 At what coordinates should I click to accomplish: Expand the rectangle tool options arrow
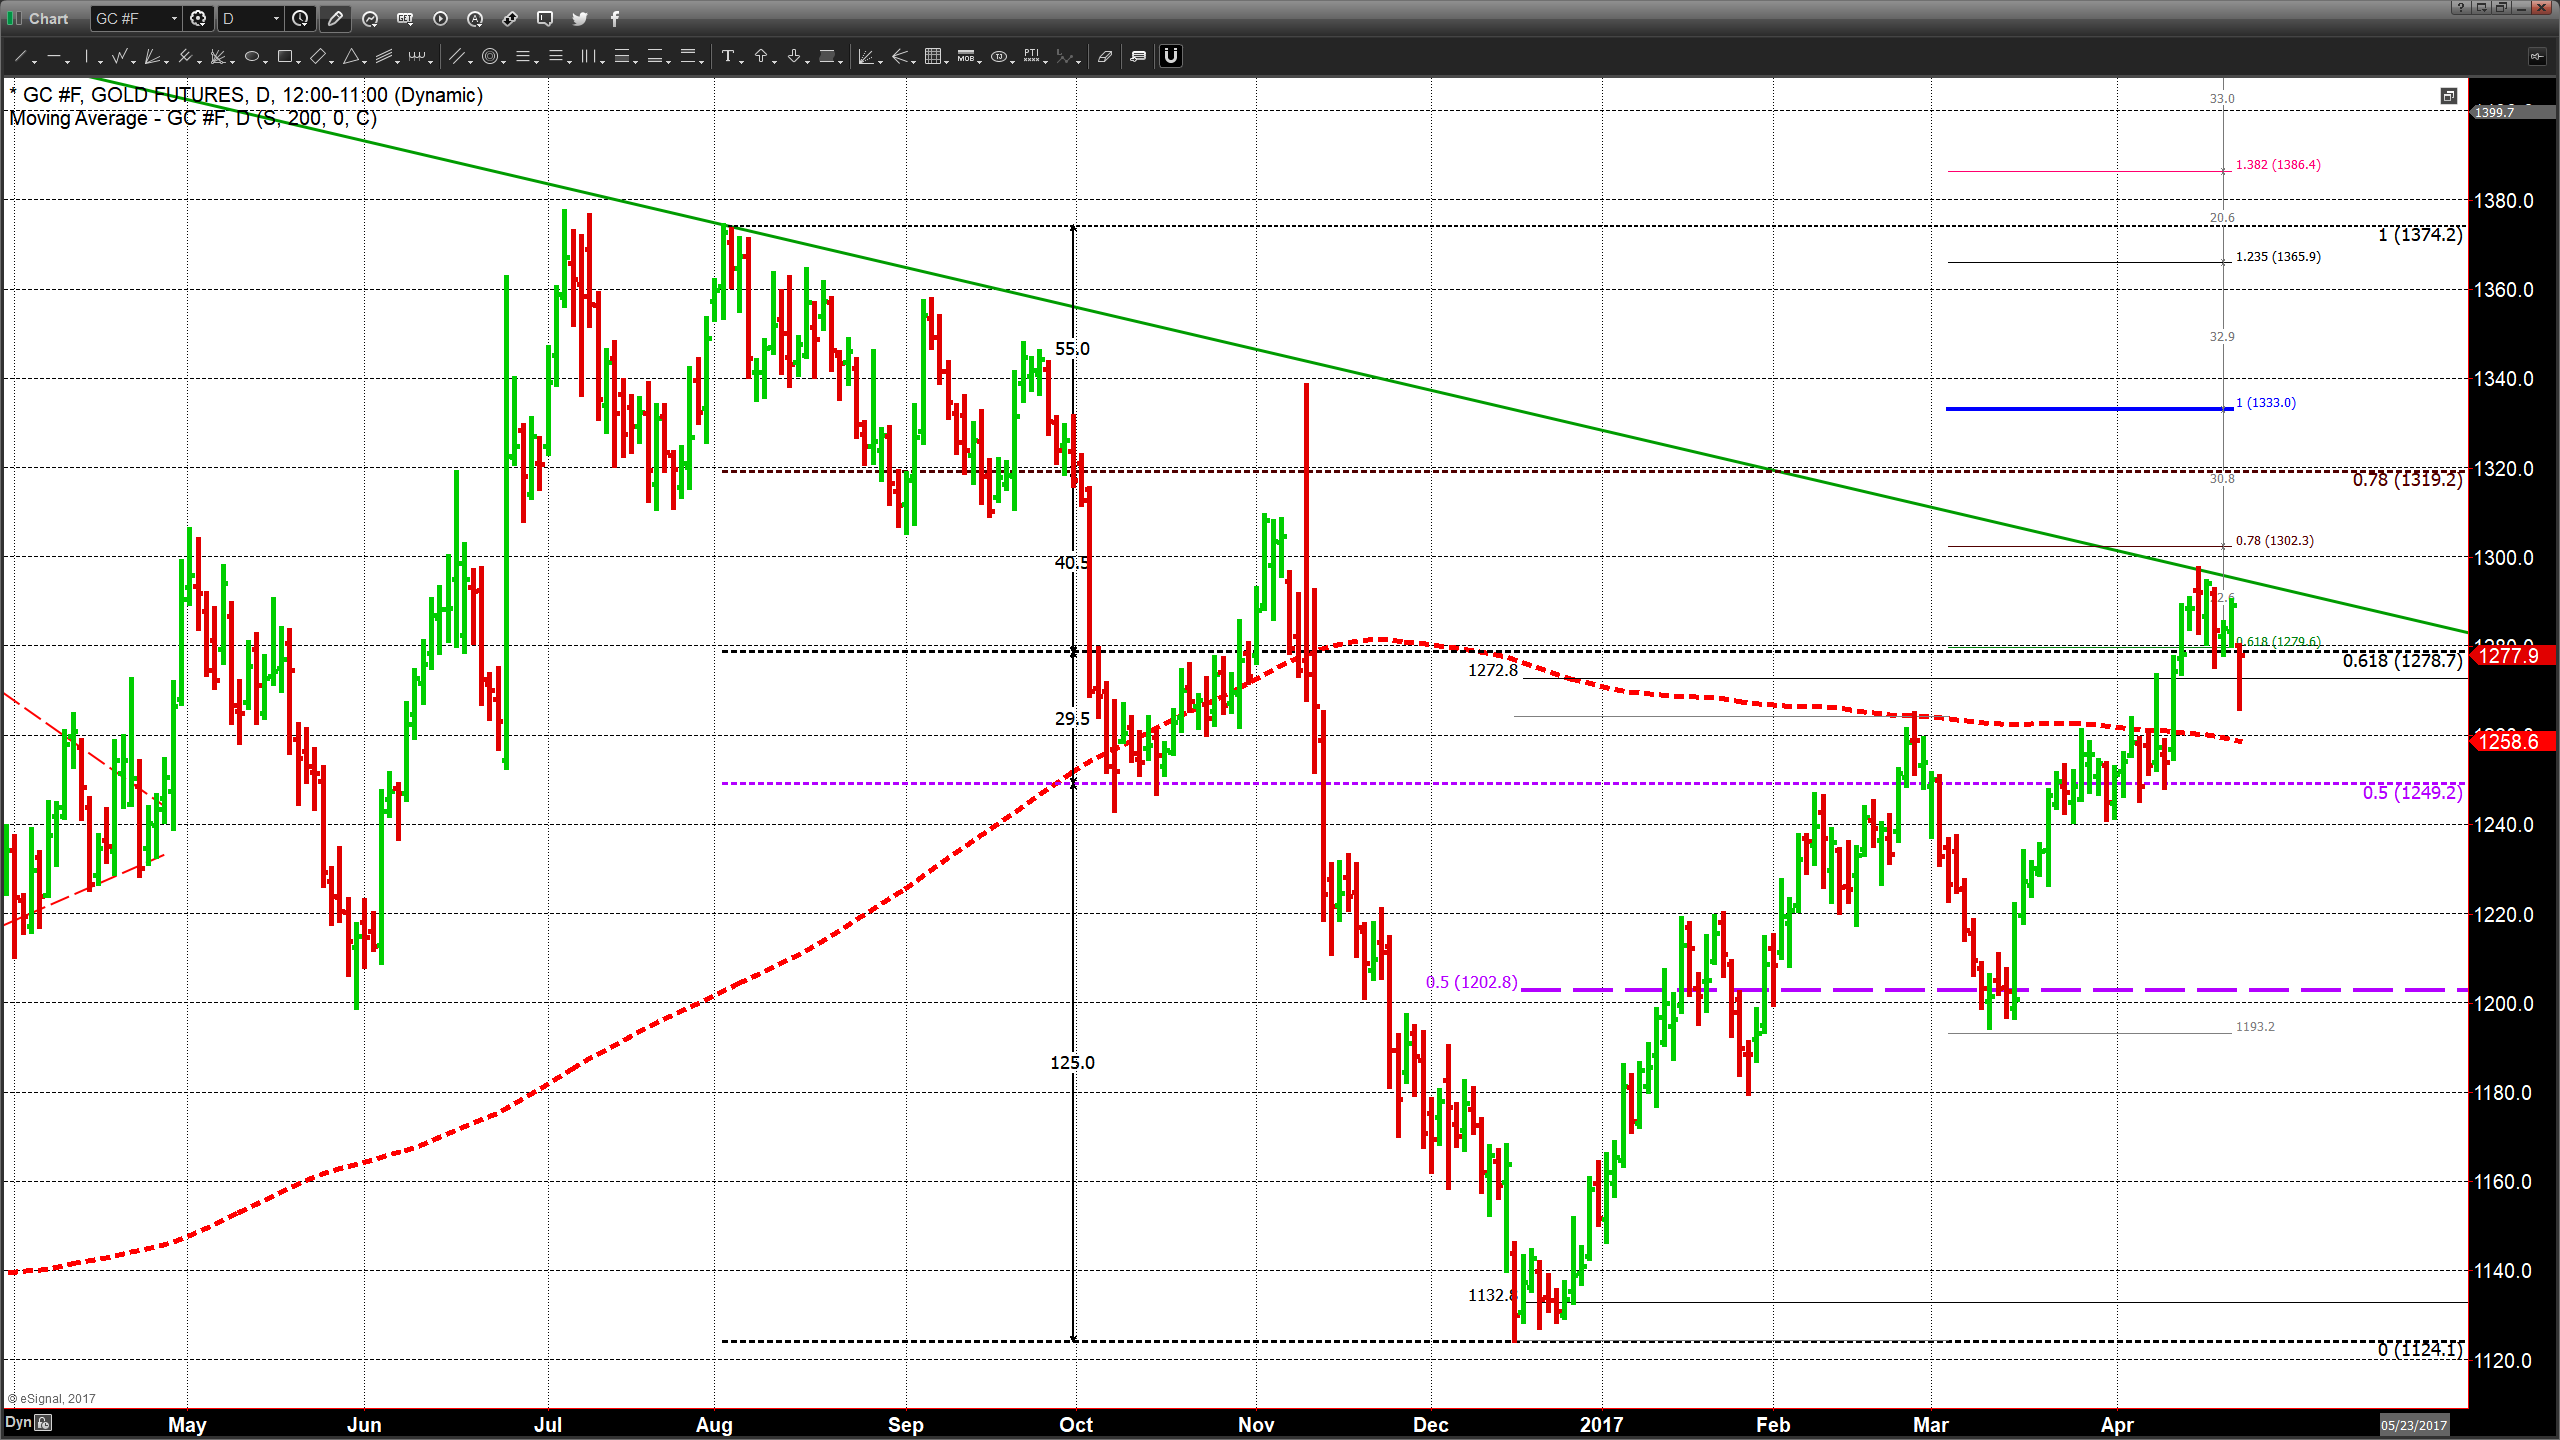(299, 61)
